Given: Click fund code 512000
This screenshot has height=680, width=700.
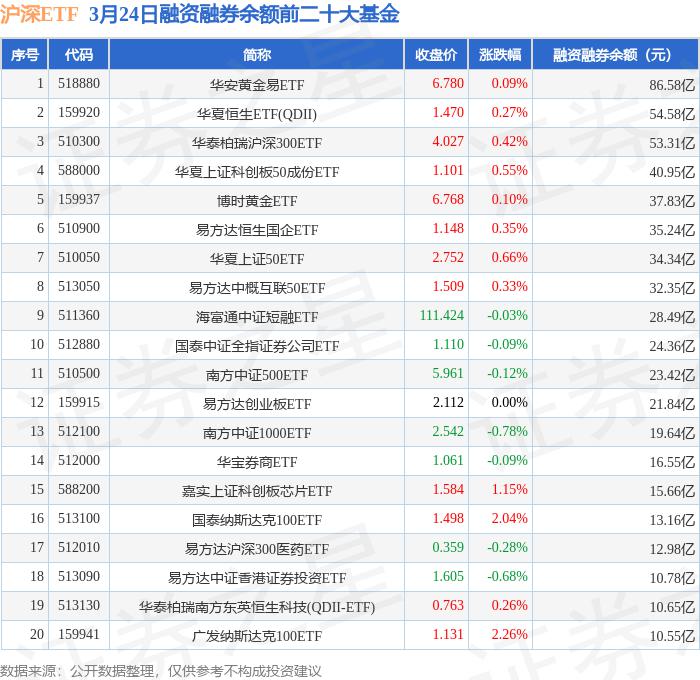Looking at the screenshot, I should click(x=79, y=461).
